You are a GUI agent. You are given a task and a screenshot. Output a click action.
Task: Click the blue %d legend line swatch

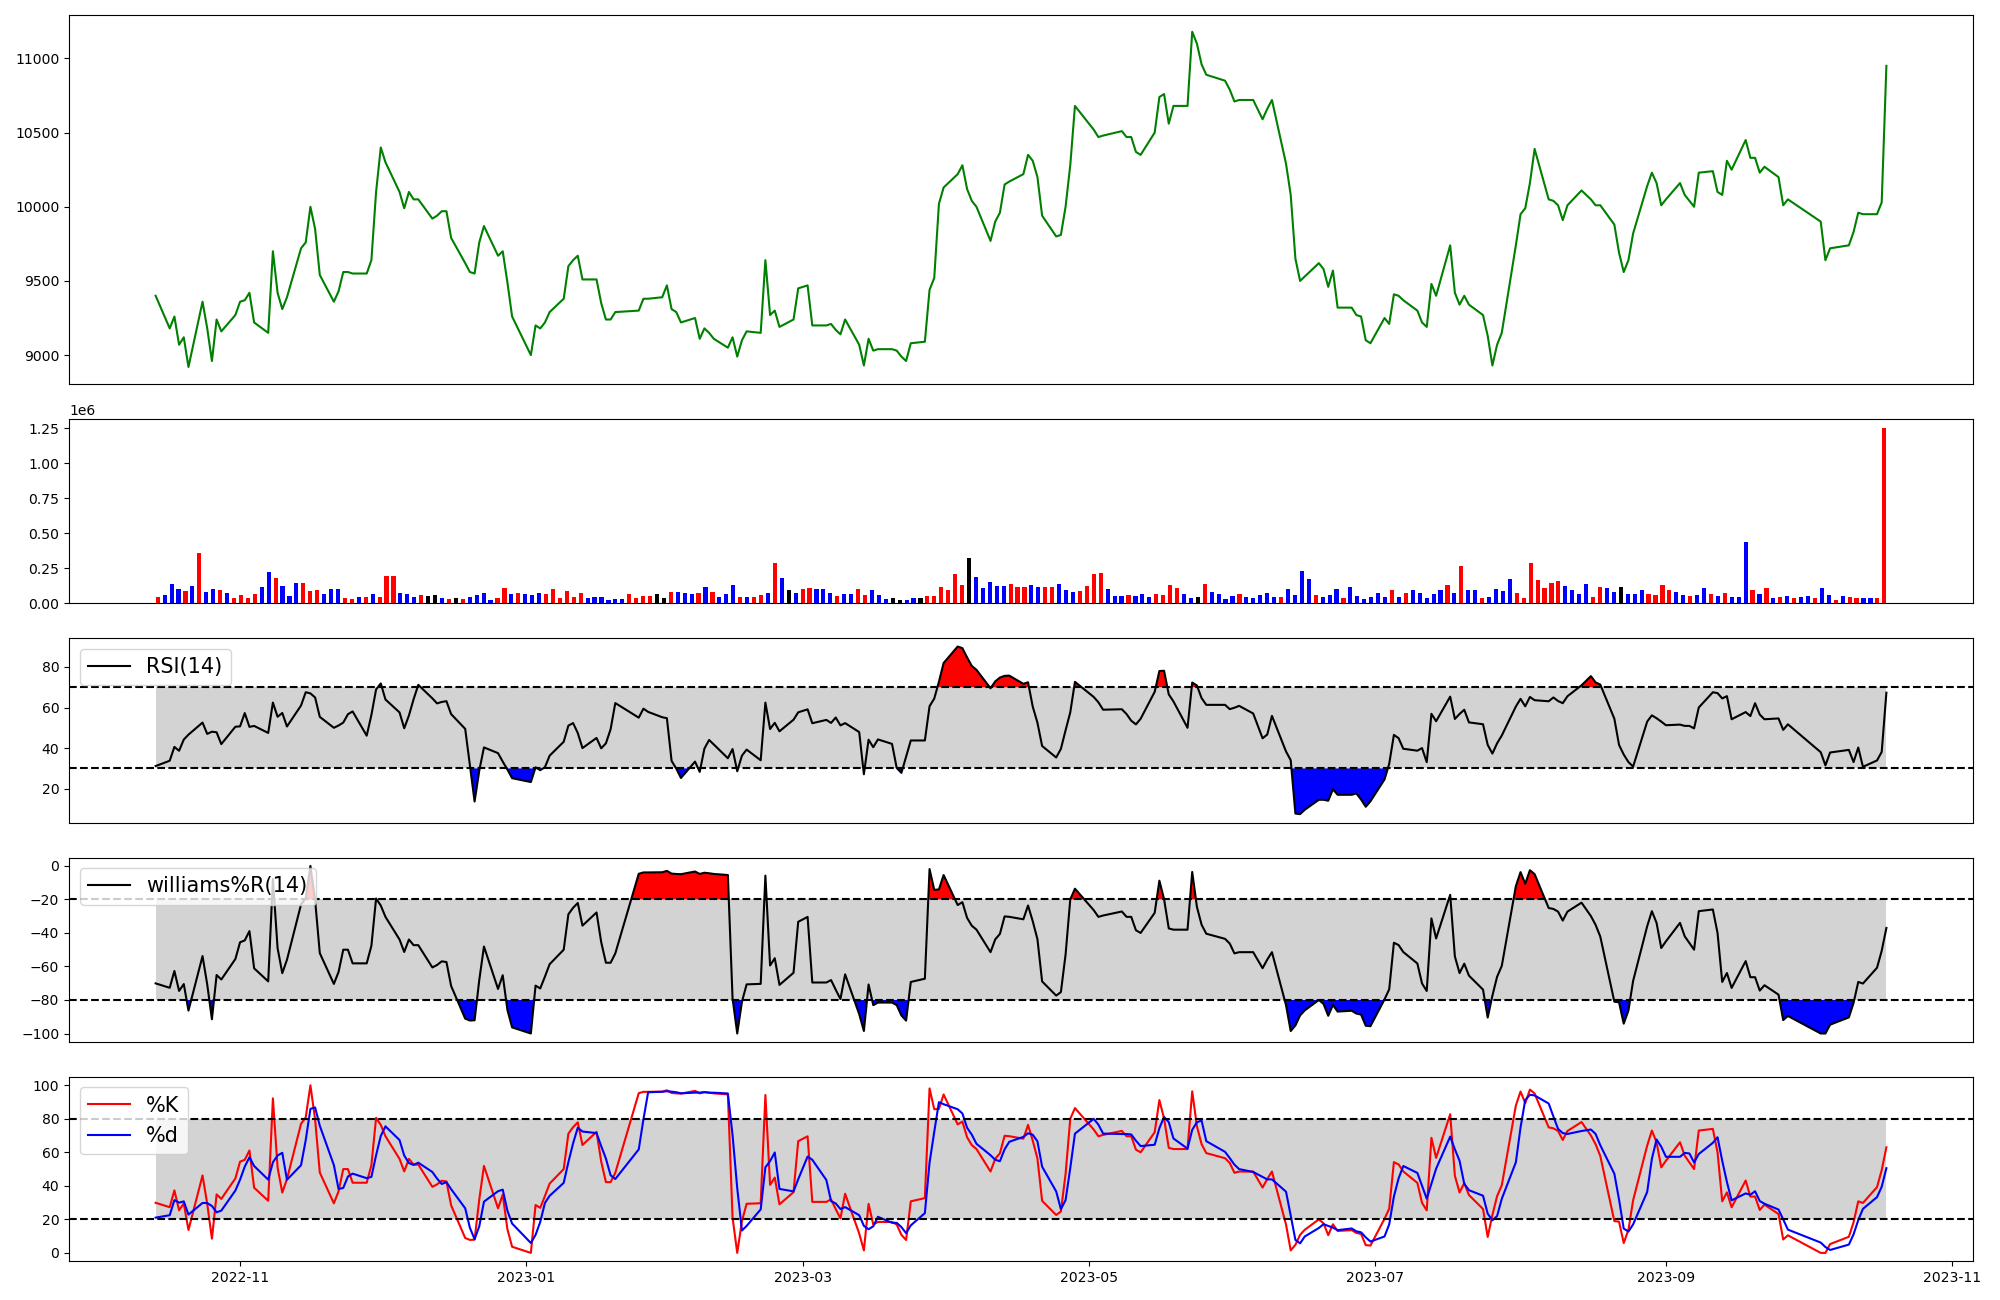[x=110, y=1135]
